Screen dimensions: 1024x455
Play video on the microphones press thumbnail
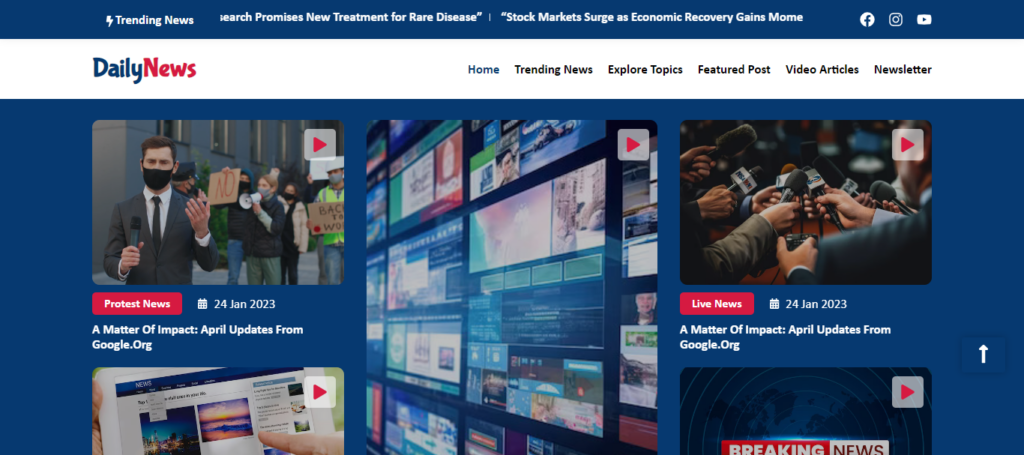[x=907, y=145]
